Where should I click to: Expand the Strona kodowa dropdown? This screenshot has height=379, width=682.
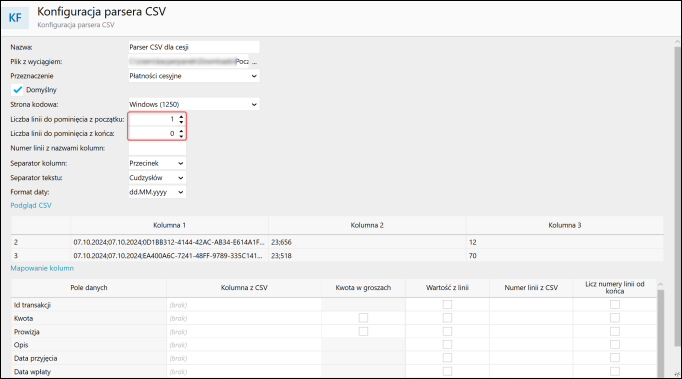coord(194,104)
